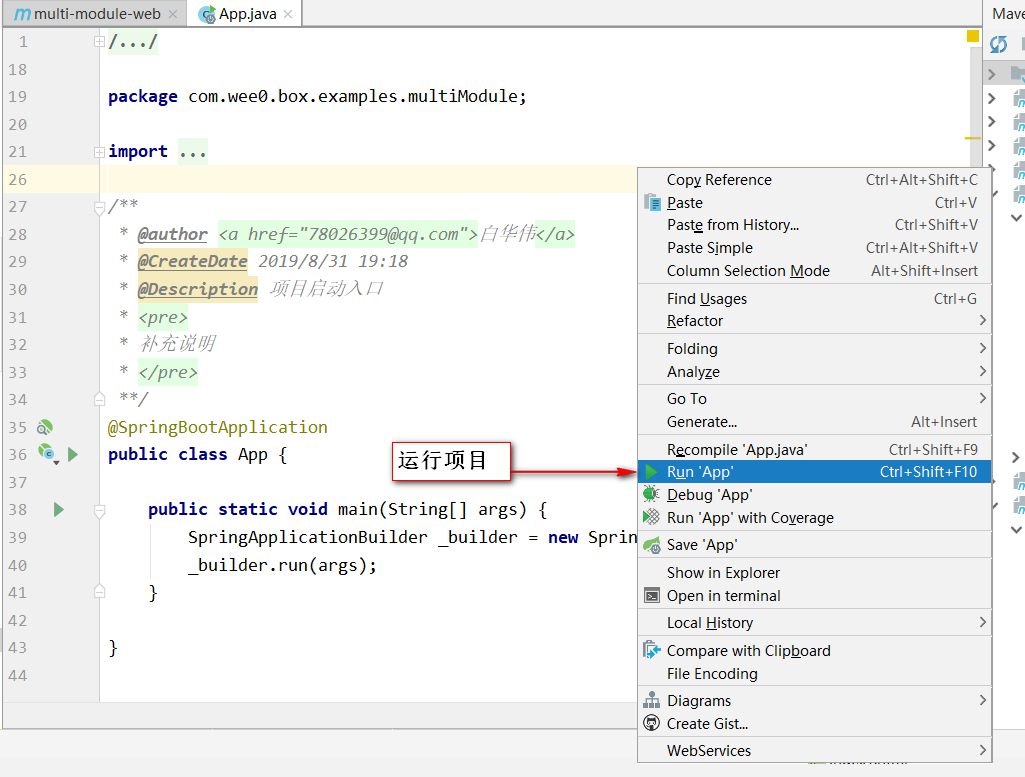Open the Refactor submenu
Image resolution: width=1025 pixels, height=777 pixels.
point(695,321)
